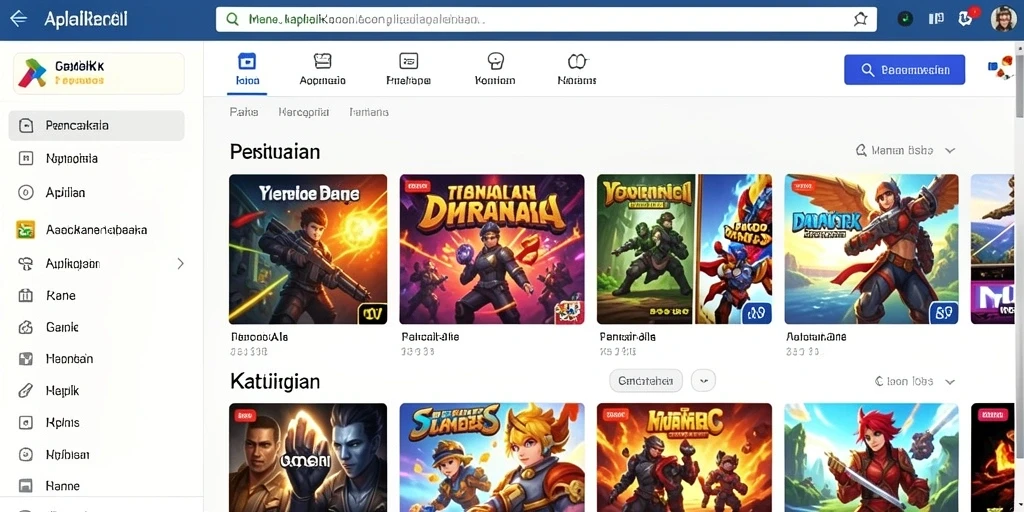The height and width of the screenshot is (512, 1024).
Task: Click the Gmdatehen pill button
Action: 646,380
